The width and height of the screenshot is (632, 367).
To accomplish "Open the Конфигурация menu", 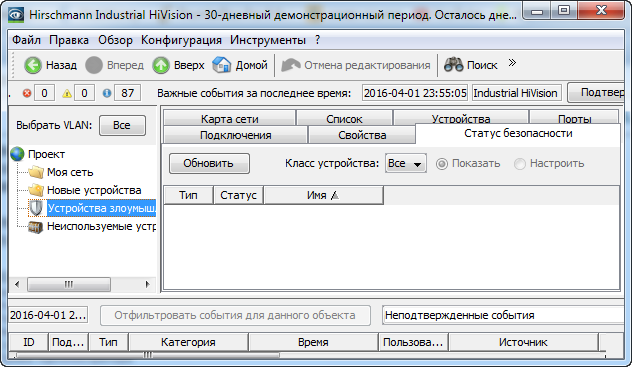I will click(x=181, y=40).
